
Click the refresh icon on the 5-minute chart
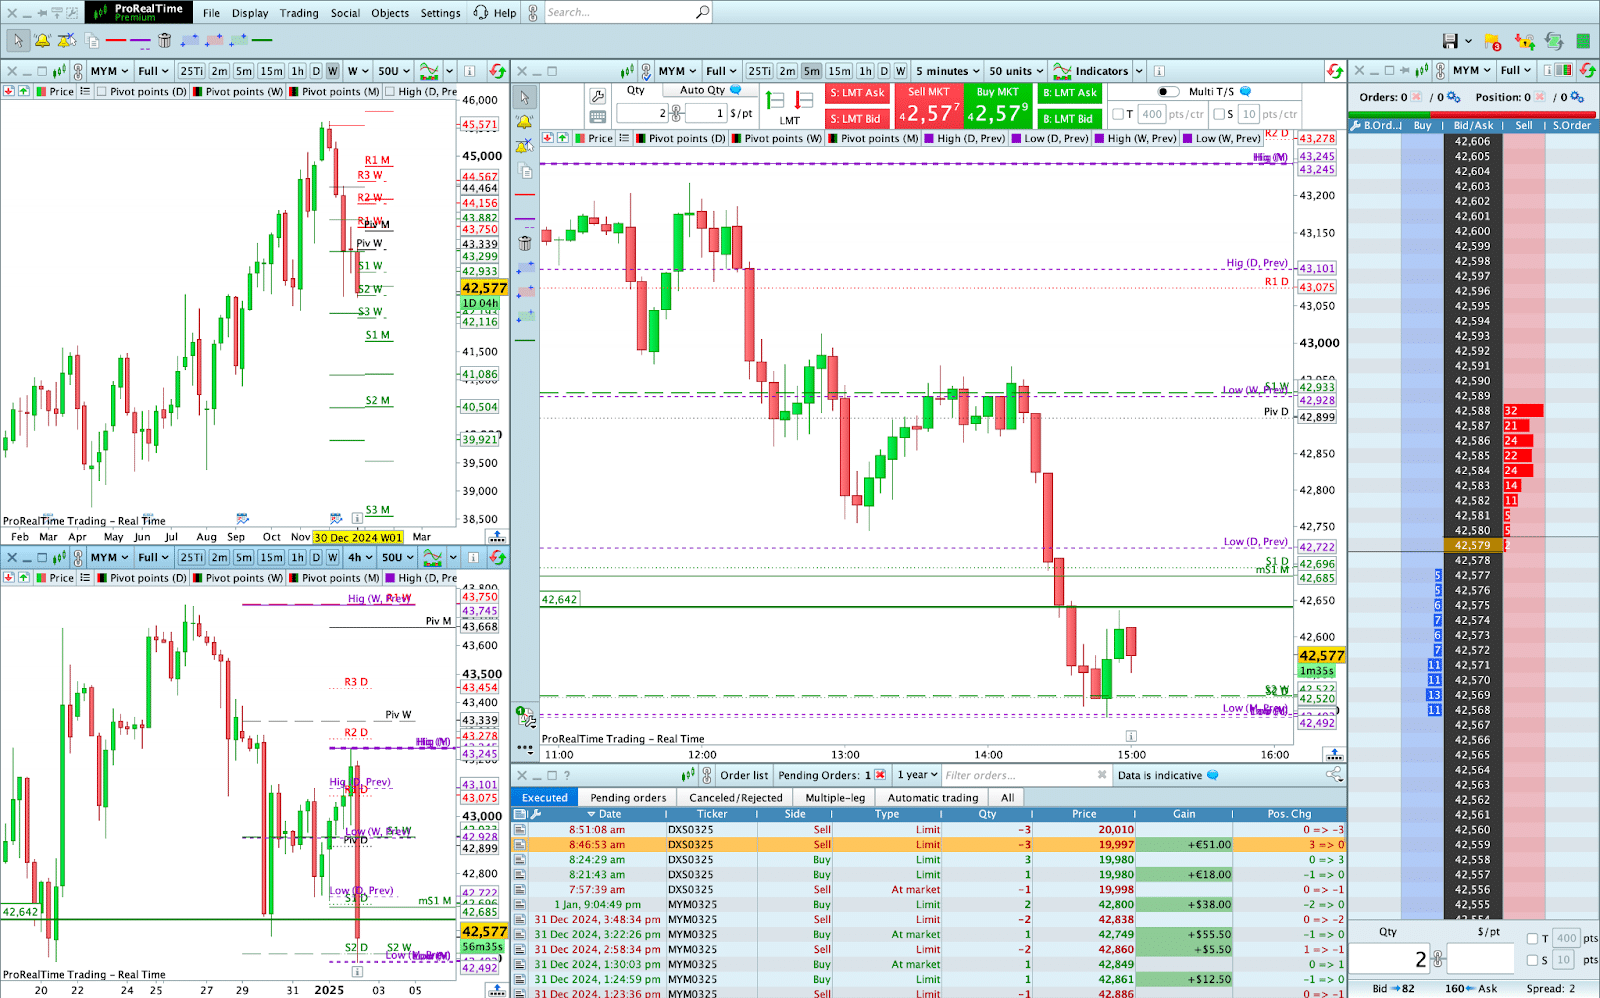click(x=1337, y=71)
